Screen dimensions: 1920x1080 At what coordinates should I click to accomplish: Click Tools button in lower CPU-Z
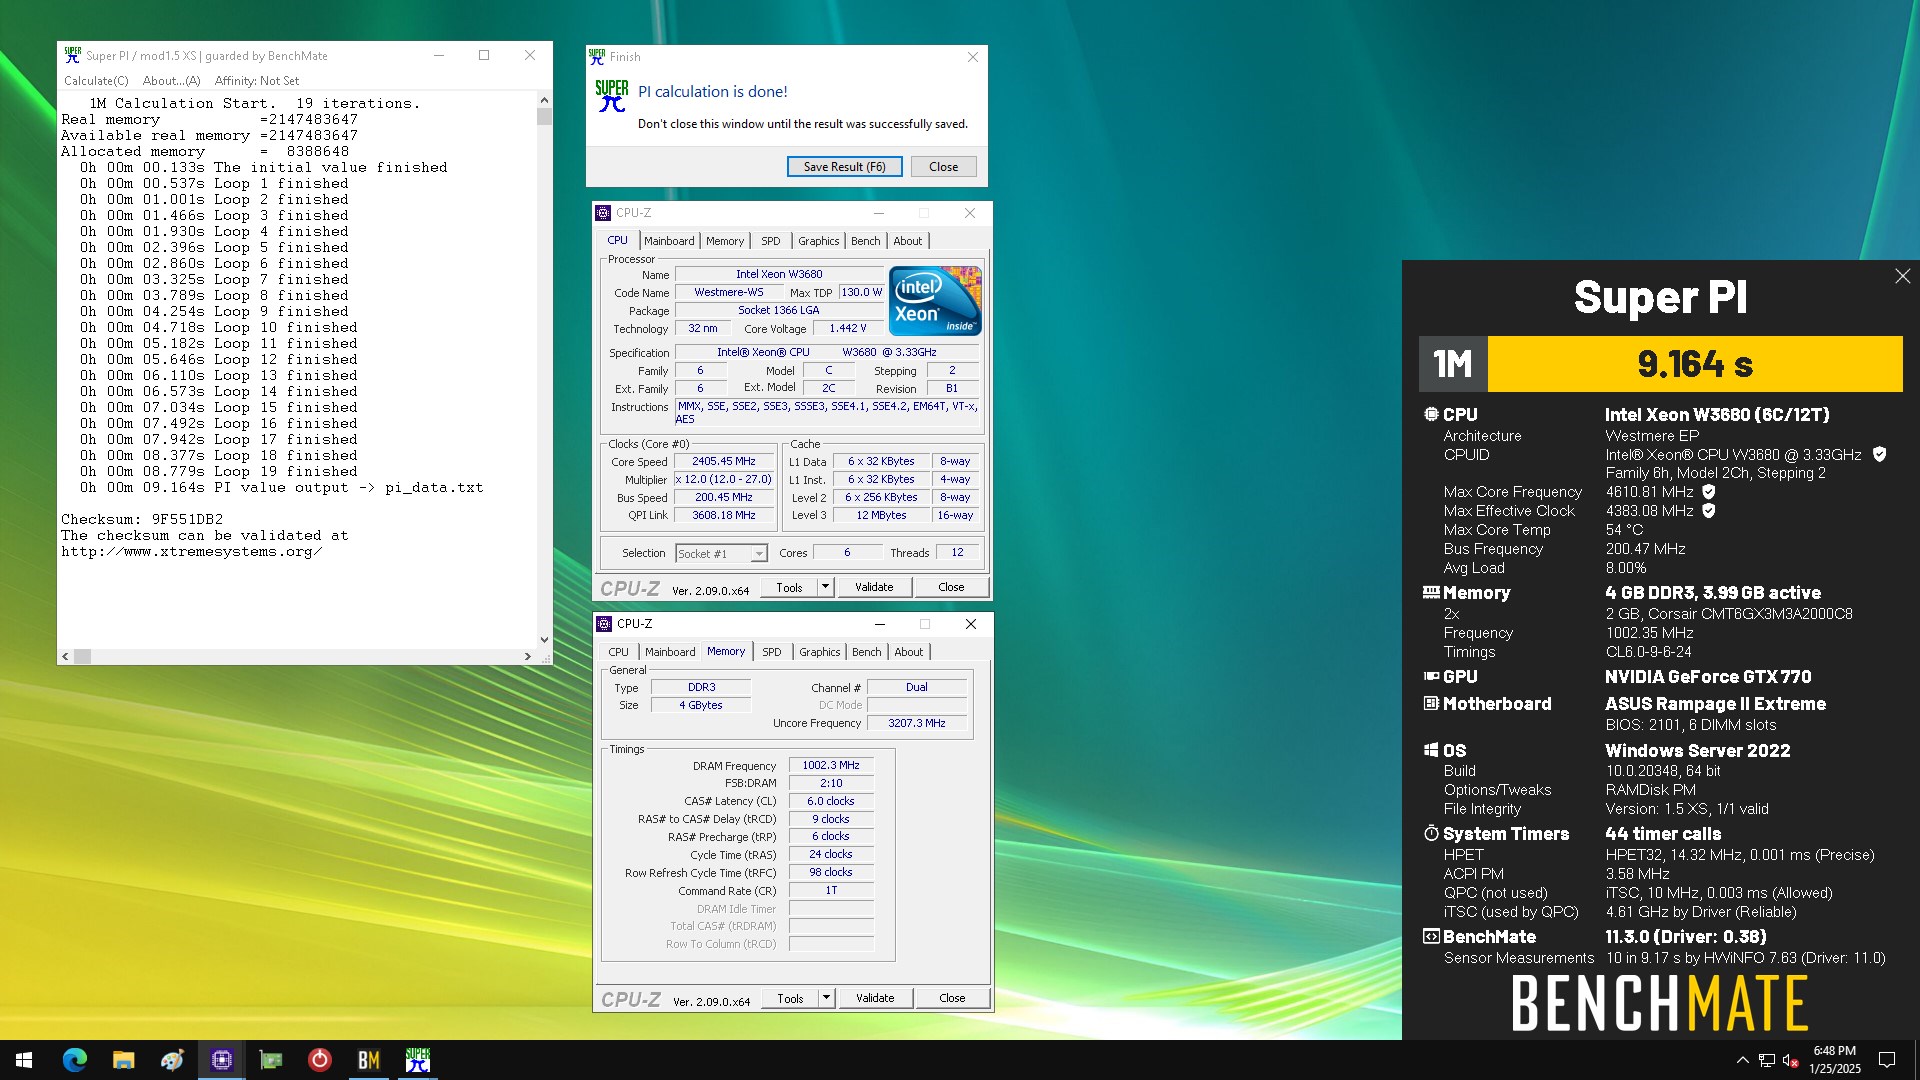pyautogui.click(x=790, y=999)
